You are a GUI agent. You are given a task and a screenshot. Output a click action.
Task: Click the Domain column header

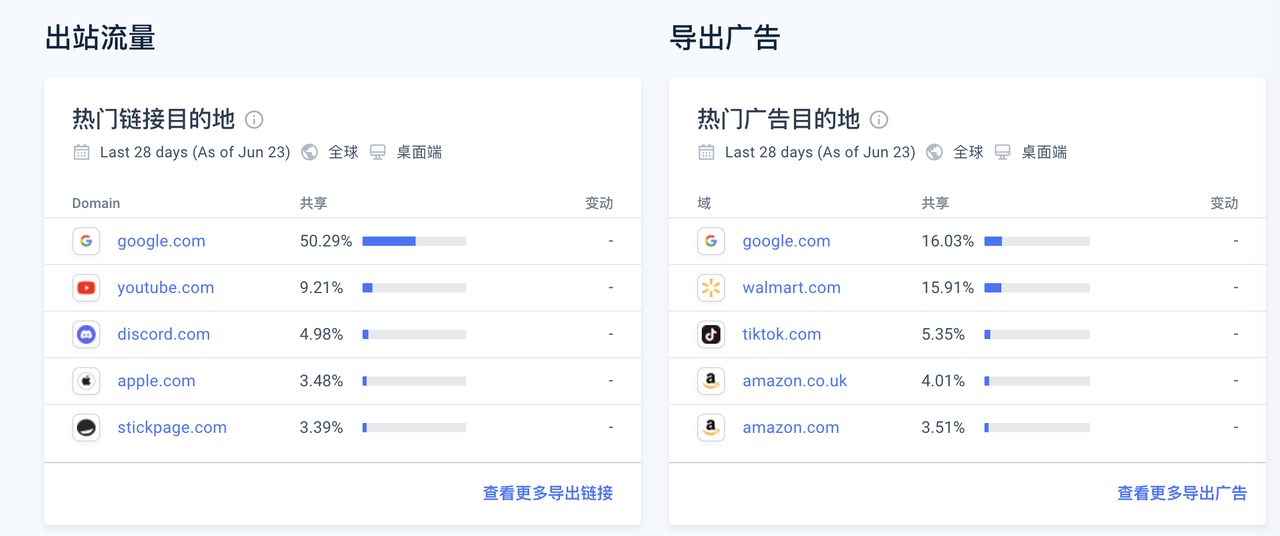(96, 203)
